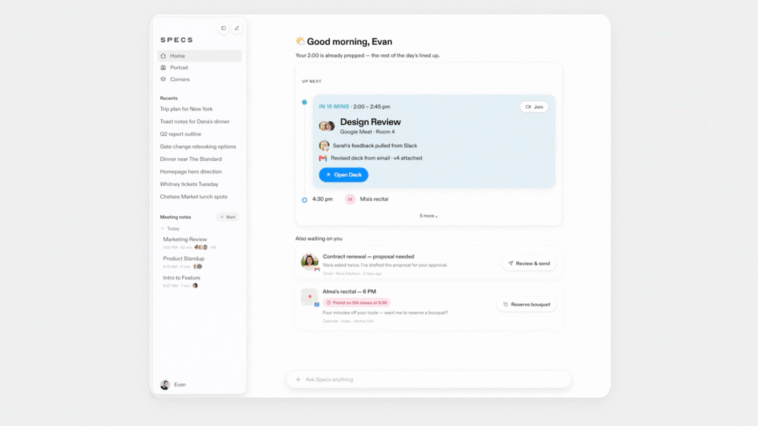The height and width of the screenshot is (426, 758).
Task: Select the 4:30 pm Mia's recital event
Action: [350, 199]
